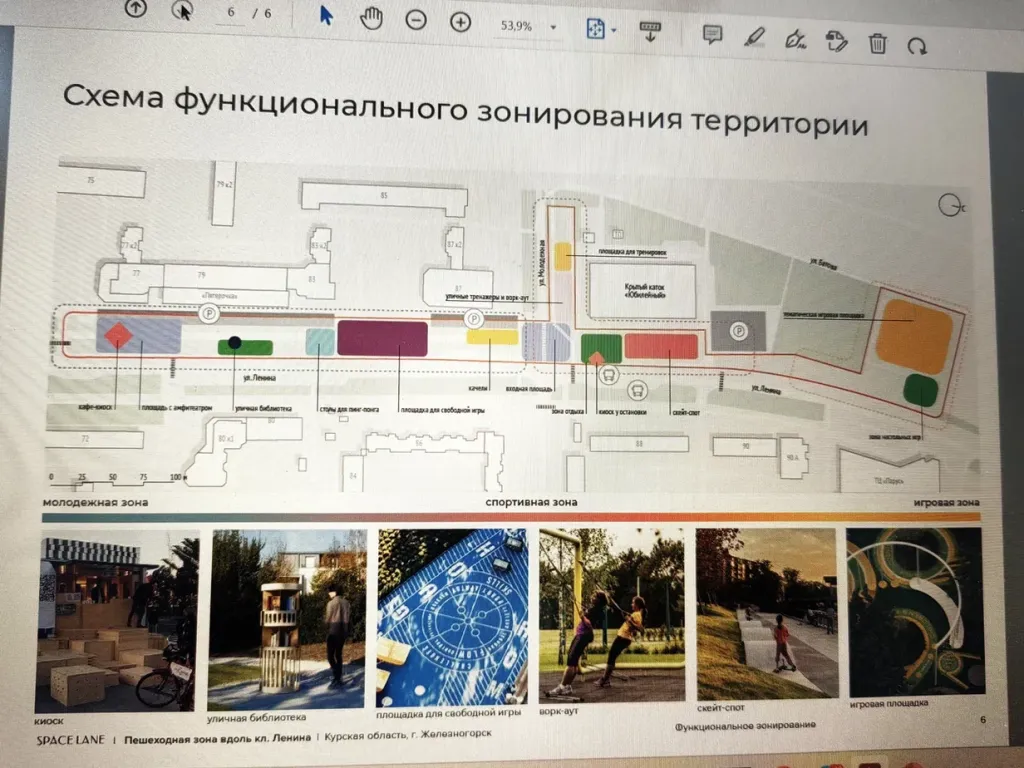Activate the hand pan tool

pyautogui.click(x=371, y=19)
